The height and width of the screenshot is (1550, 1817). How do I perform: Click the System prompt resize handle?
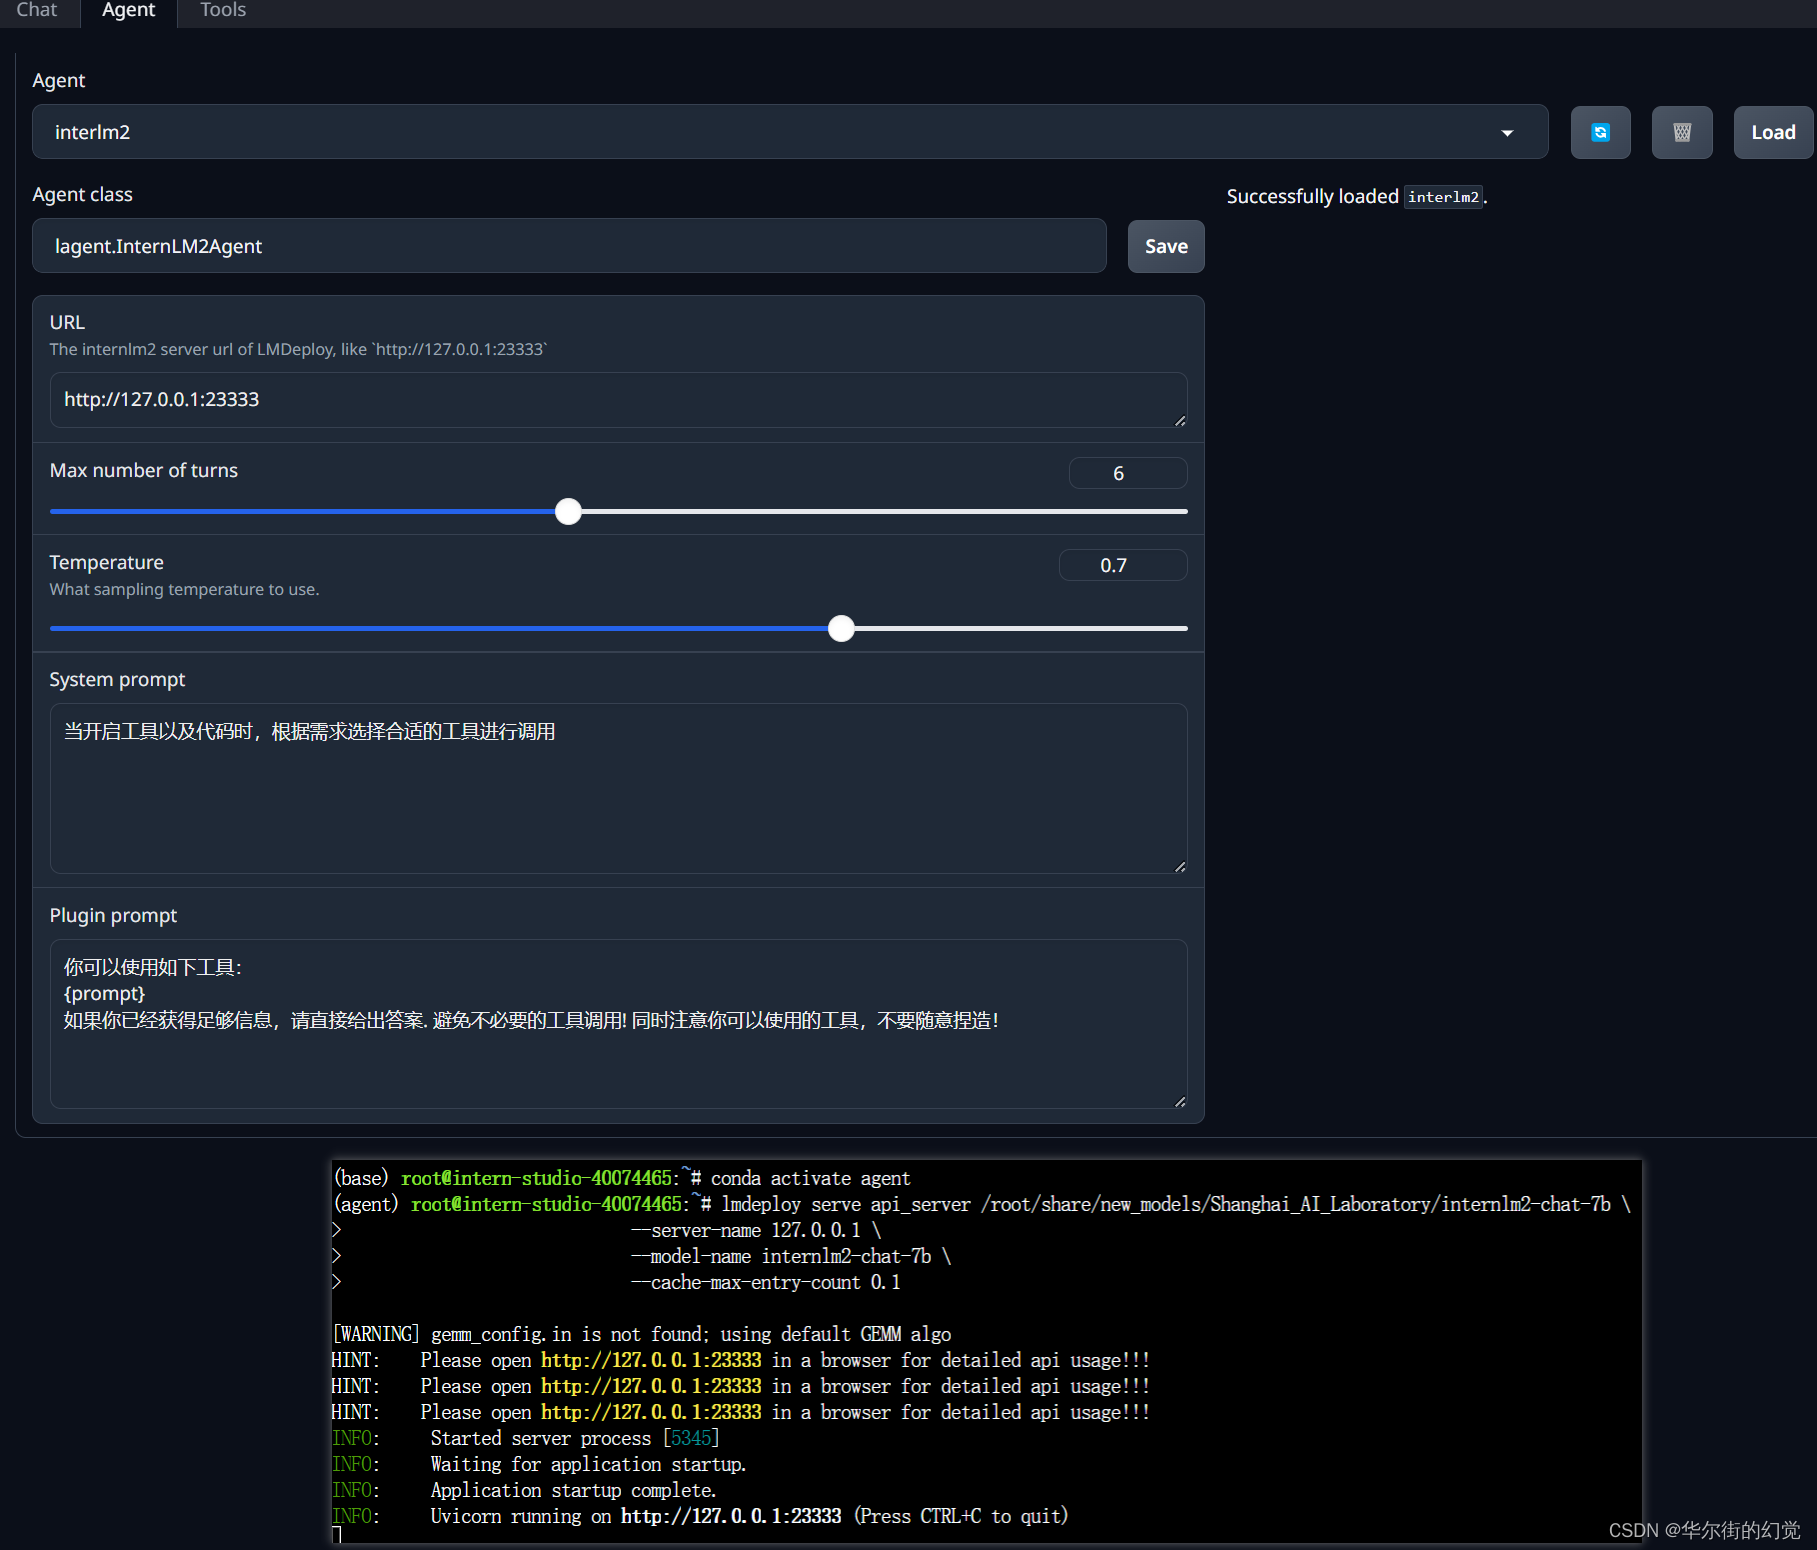[1180, 867]
